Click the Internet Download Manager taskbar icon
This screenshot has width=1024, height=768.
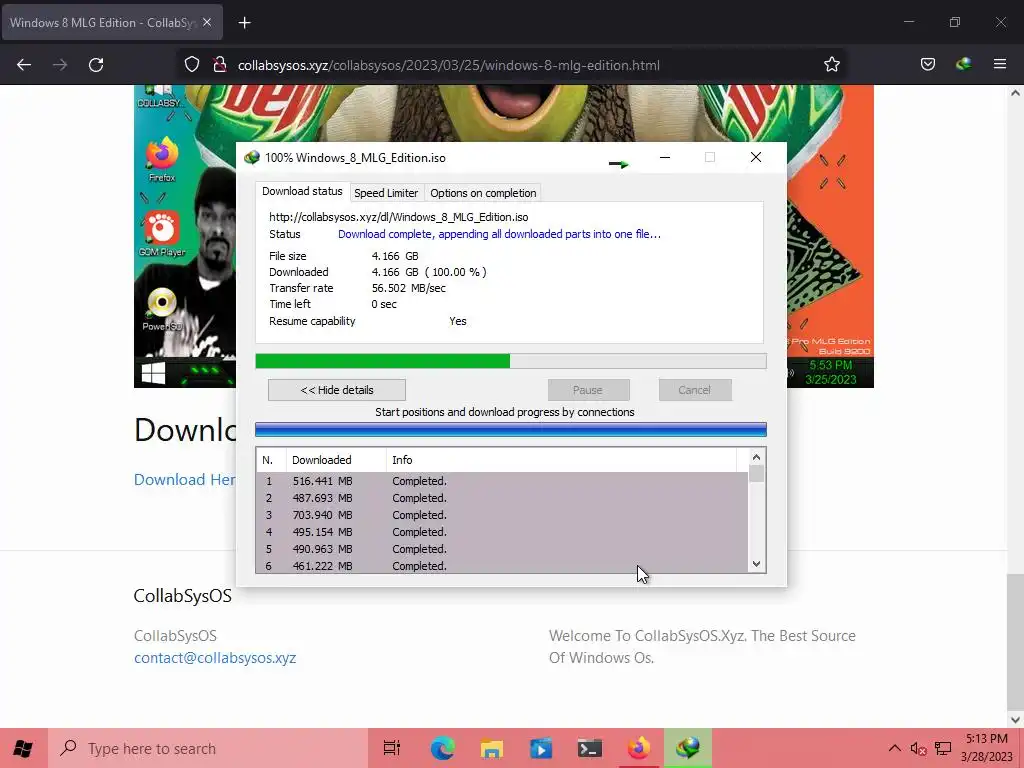point(688,748)
